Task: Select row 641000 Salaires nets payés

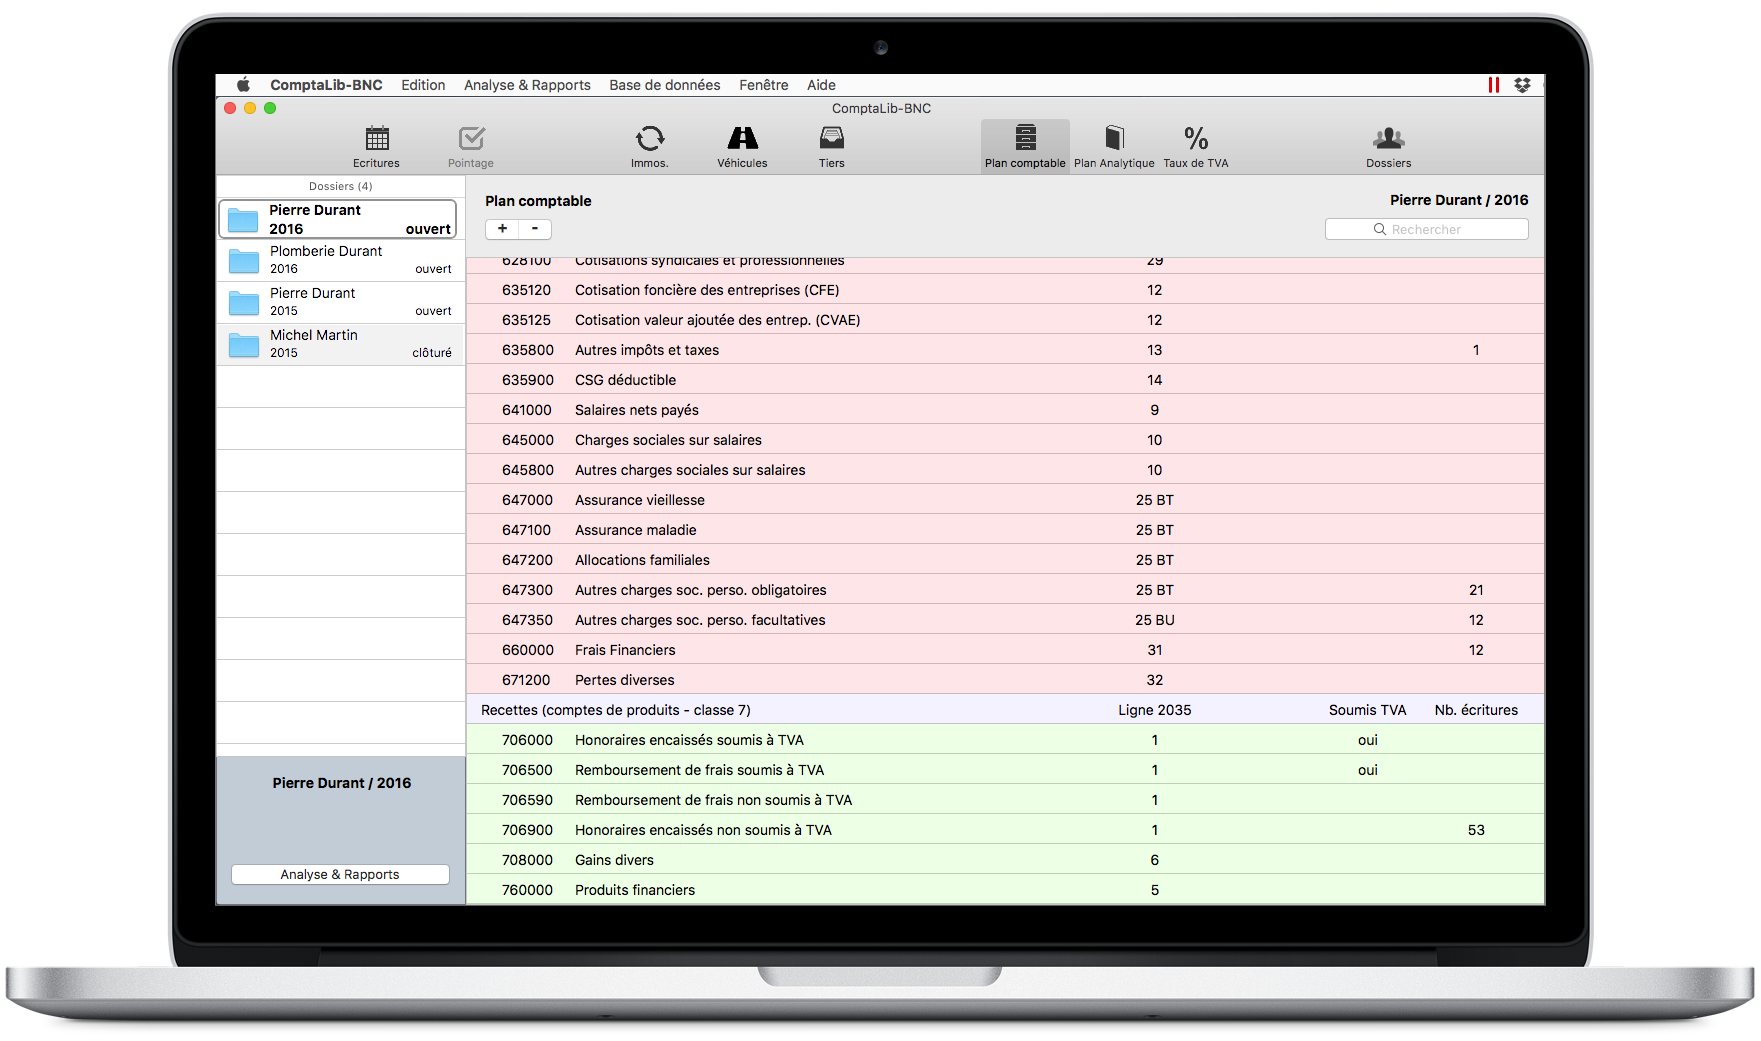Action: point(1005,410)
